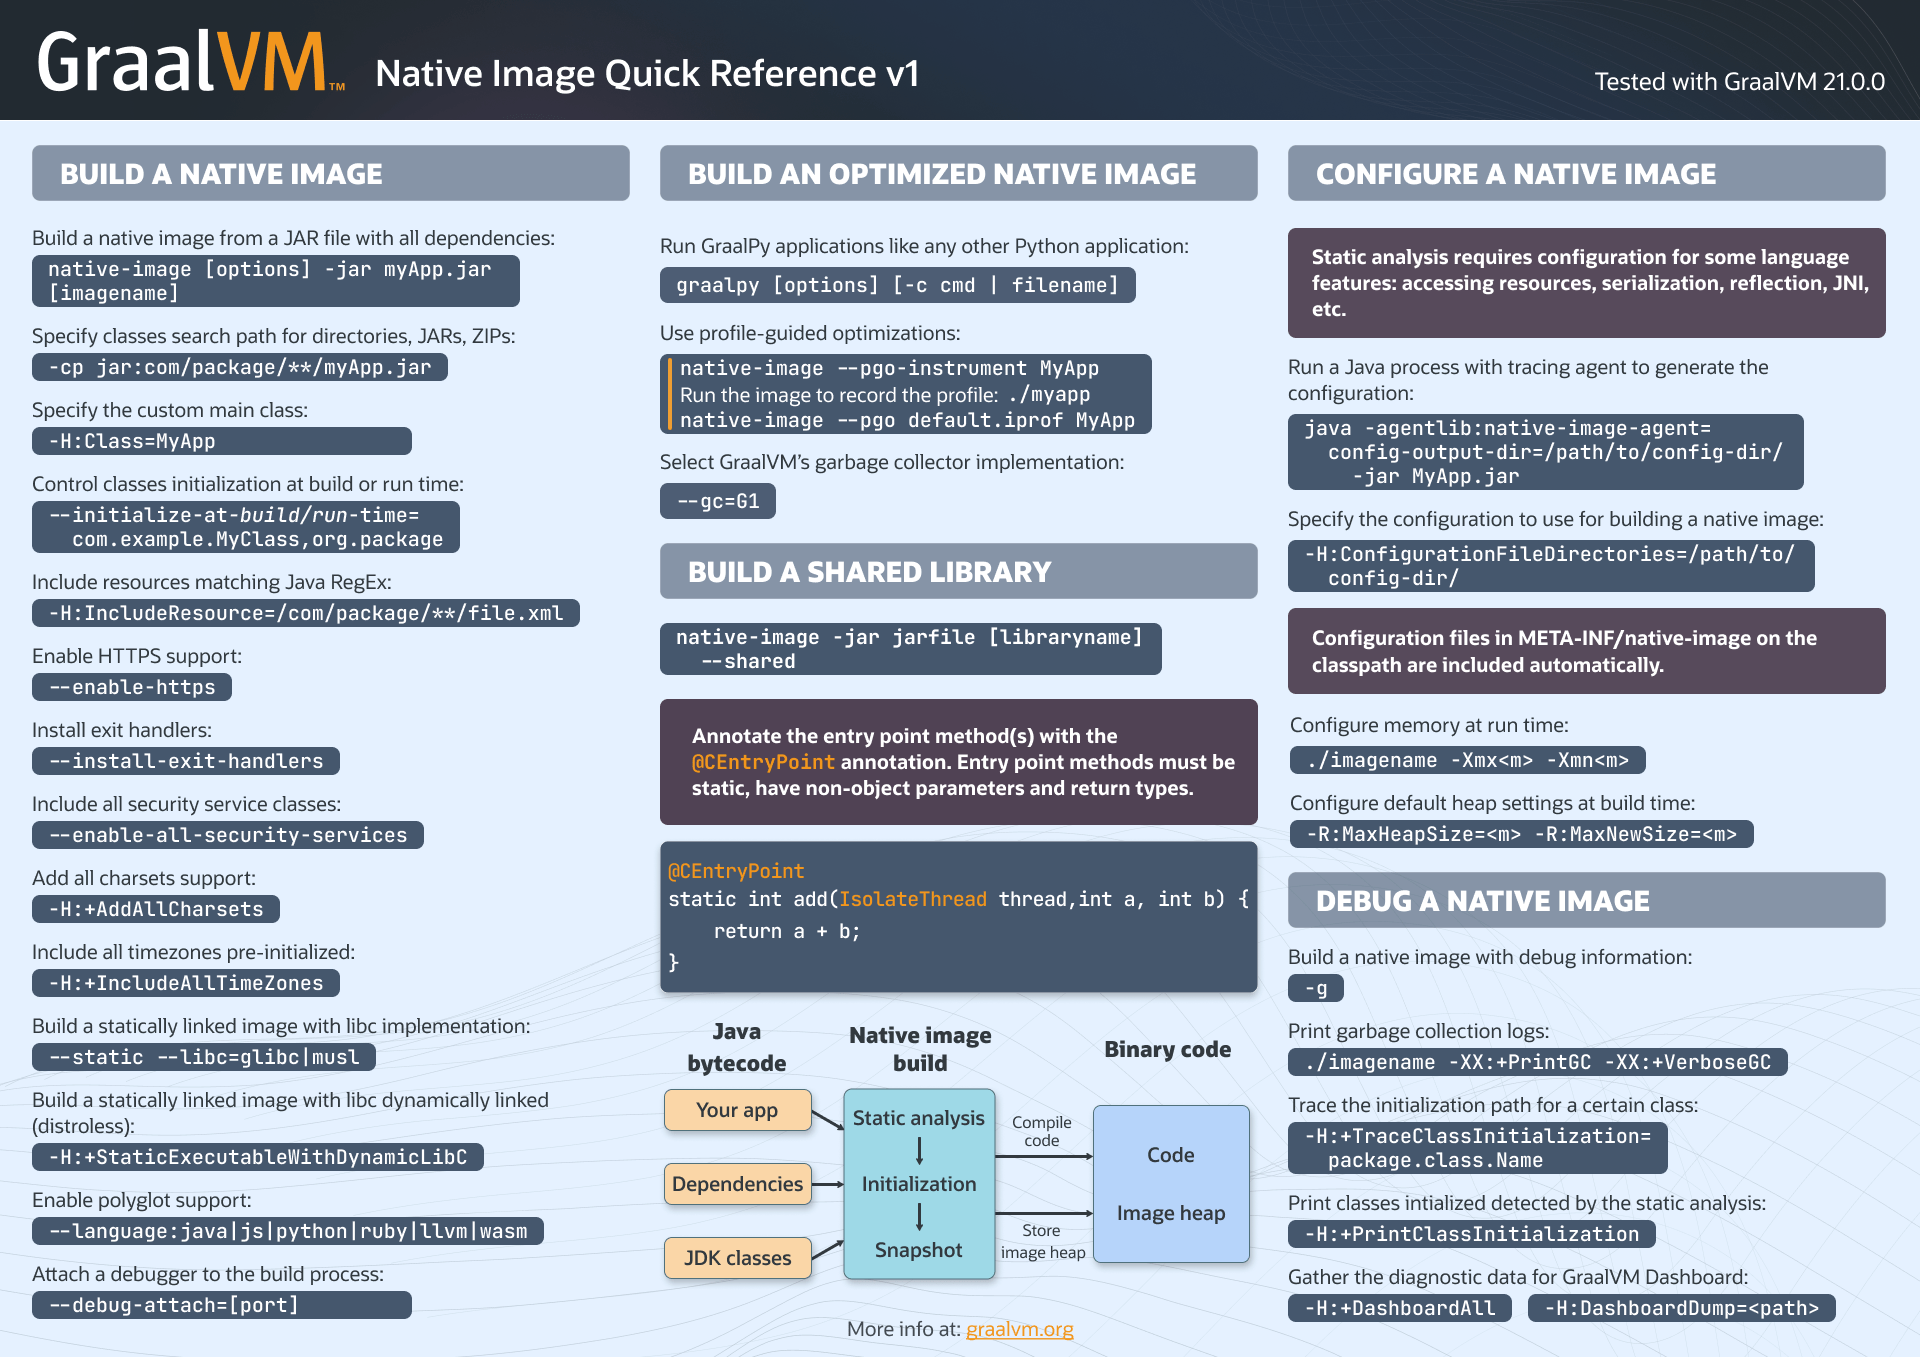Click the 'Configuration files in META-INF/native-image' note
1920x1357 pixels.
[1586, 651]
